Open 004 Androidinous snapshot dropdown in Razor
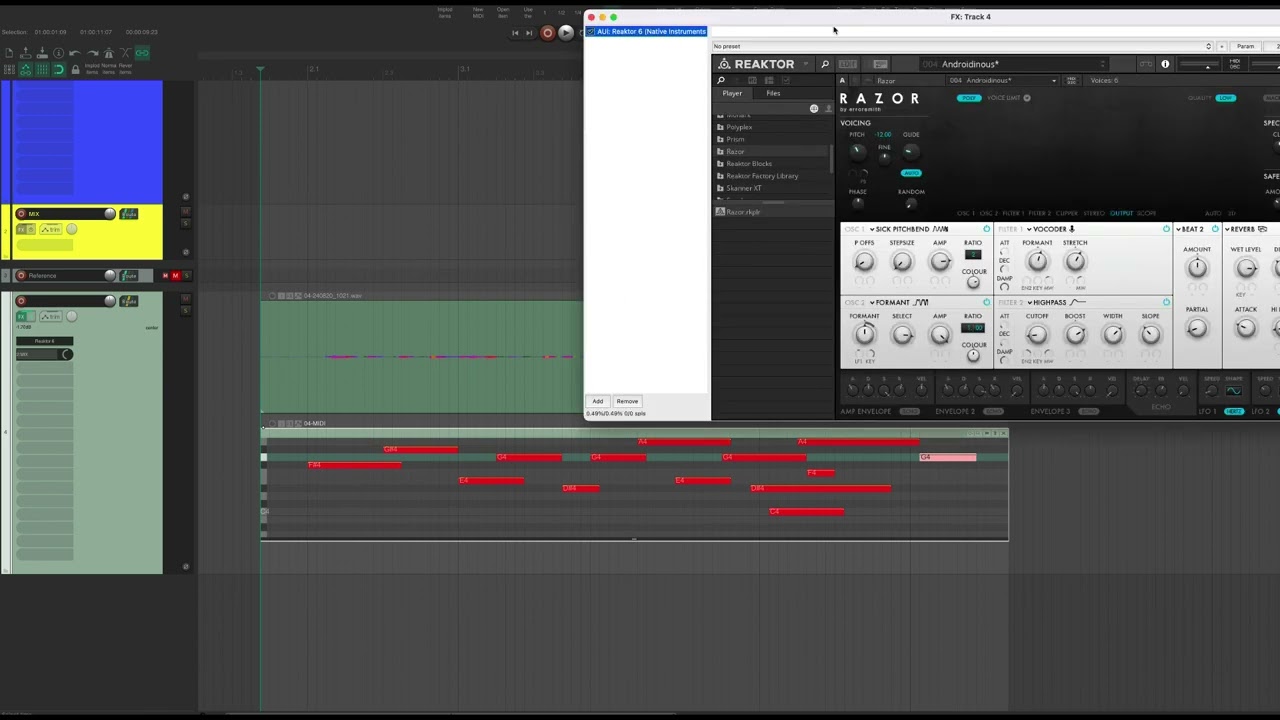 coord(1002,80)
